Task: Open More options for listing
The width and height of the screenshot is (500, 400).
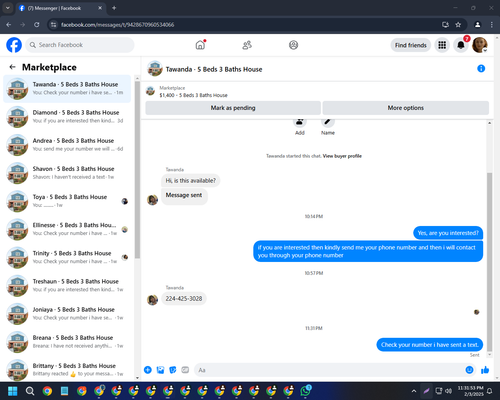Action: tap(406, 108)
